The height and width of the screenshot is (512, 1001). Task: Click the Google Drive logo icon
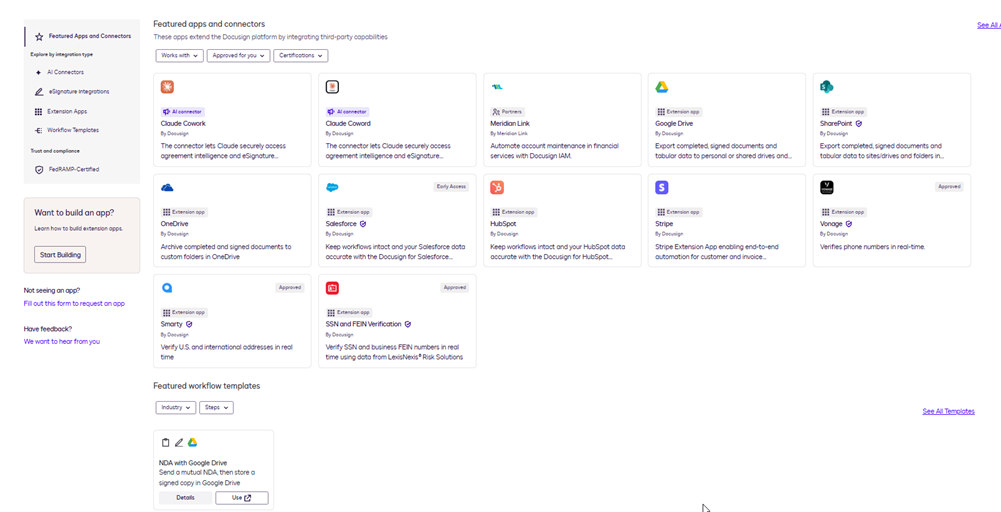pos(661,87)
